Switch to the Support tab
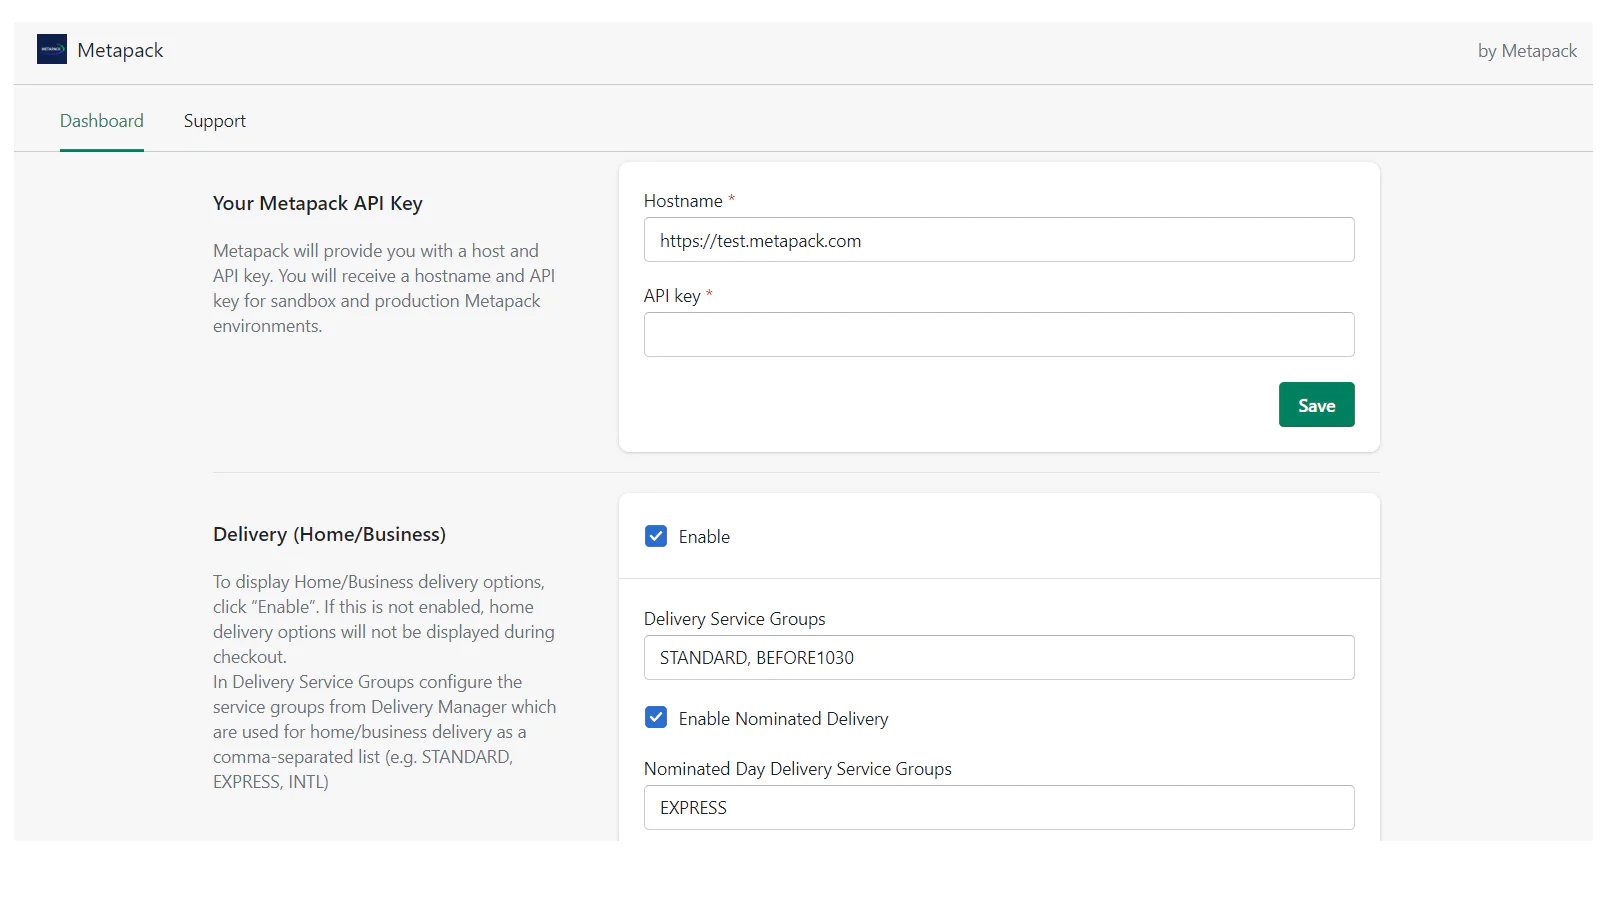 215,121
